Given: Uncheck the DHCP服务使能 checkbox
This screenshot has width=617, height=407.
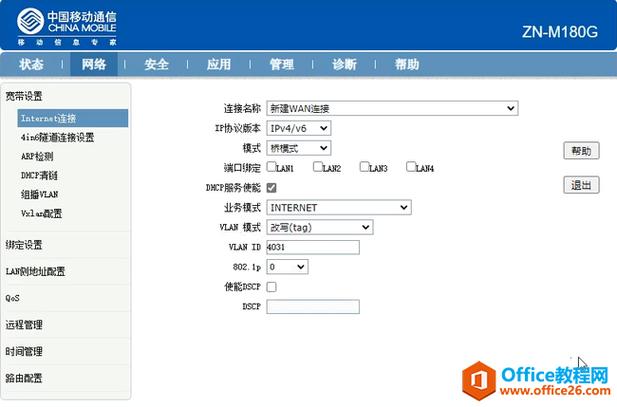Looking at the screenshot, I should [272, 188].
